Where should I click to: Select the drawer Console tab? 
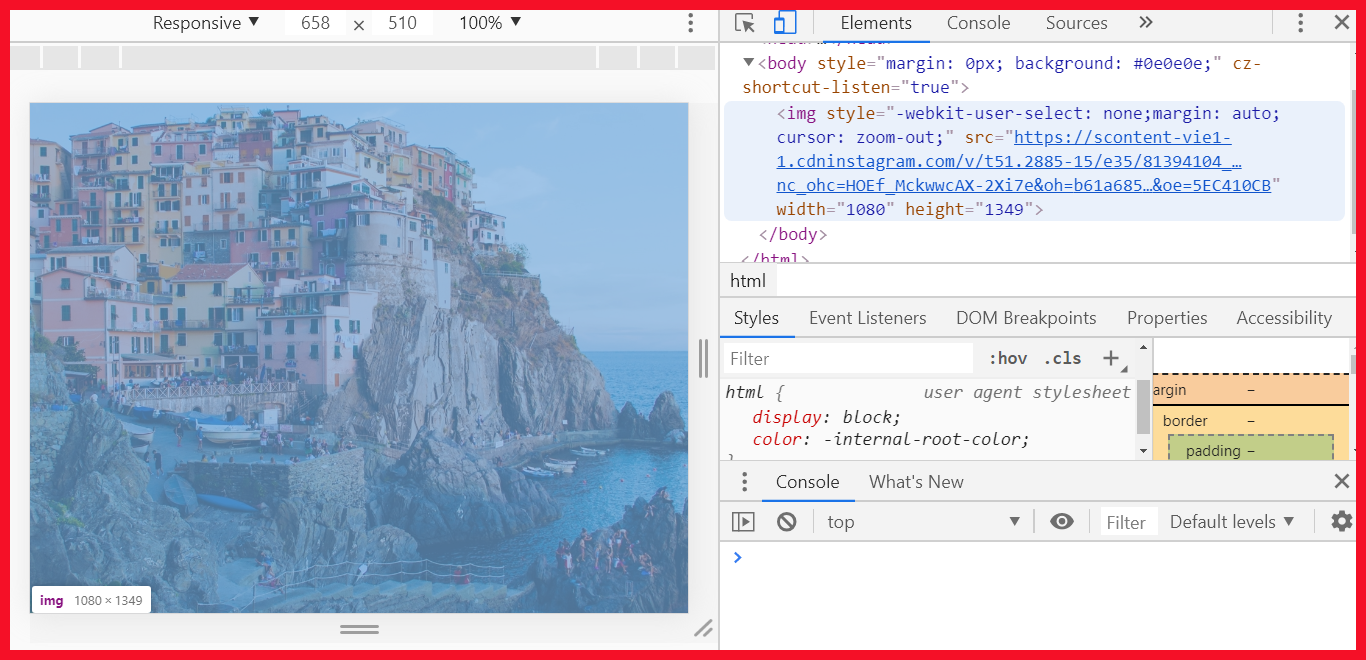coord(807,482)
